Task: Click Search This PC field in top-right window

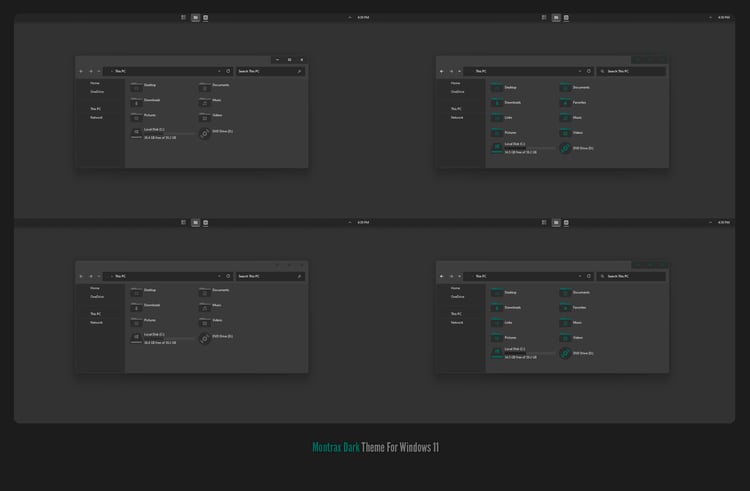Action: click(631, 71)
